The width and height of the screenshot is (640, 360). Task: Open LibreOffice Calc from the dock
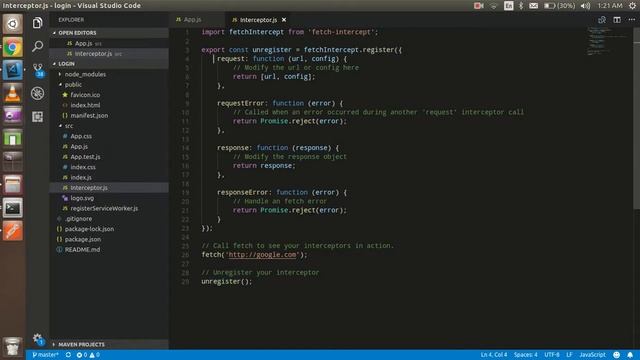[13, 139]
